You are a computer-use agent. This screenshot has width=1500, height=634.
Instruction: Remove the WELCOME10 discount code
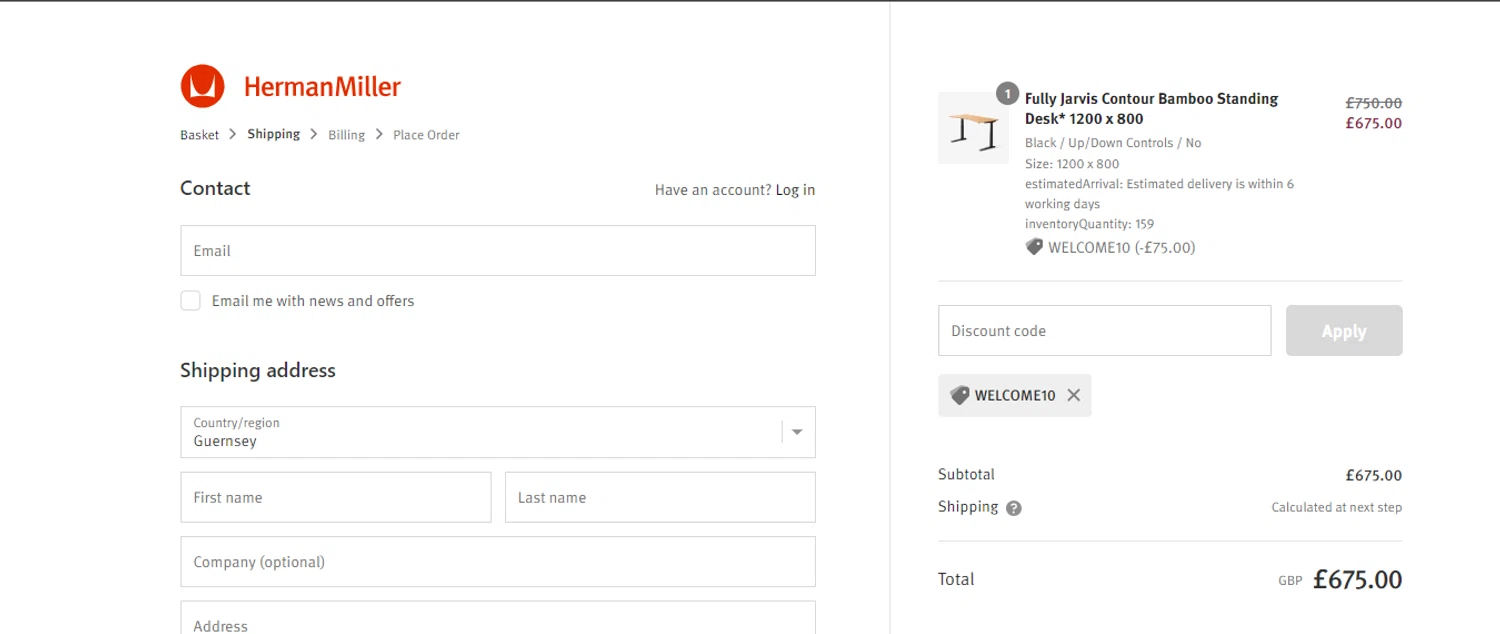1073,395
